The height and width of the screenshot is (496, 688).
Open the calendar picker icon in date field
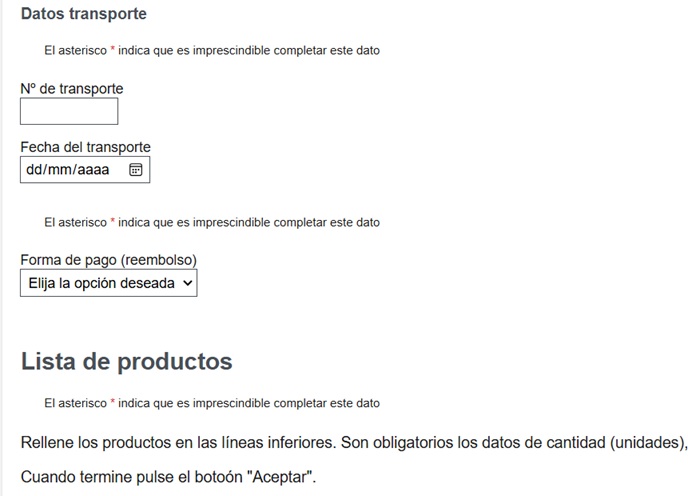pyautogui.click(x=136, y=169)
